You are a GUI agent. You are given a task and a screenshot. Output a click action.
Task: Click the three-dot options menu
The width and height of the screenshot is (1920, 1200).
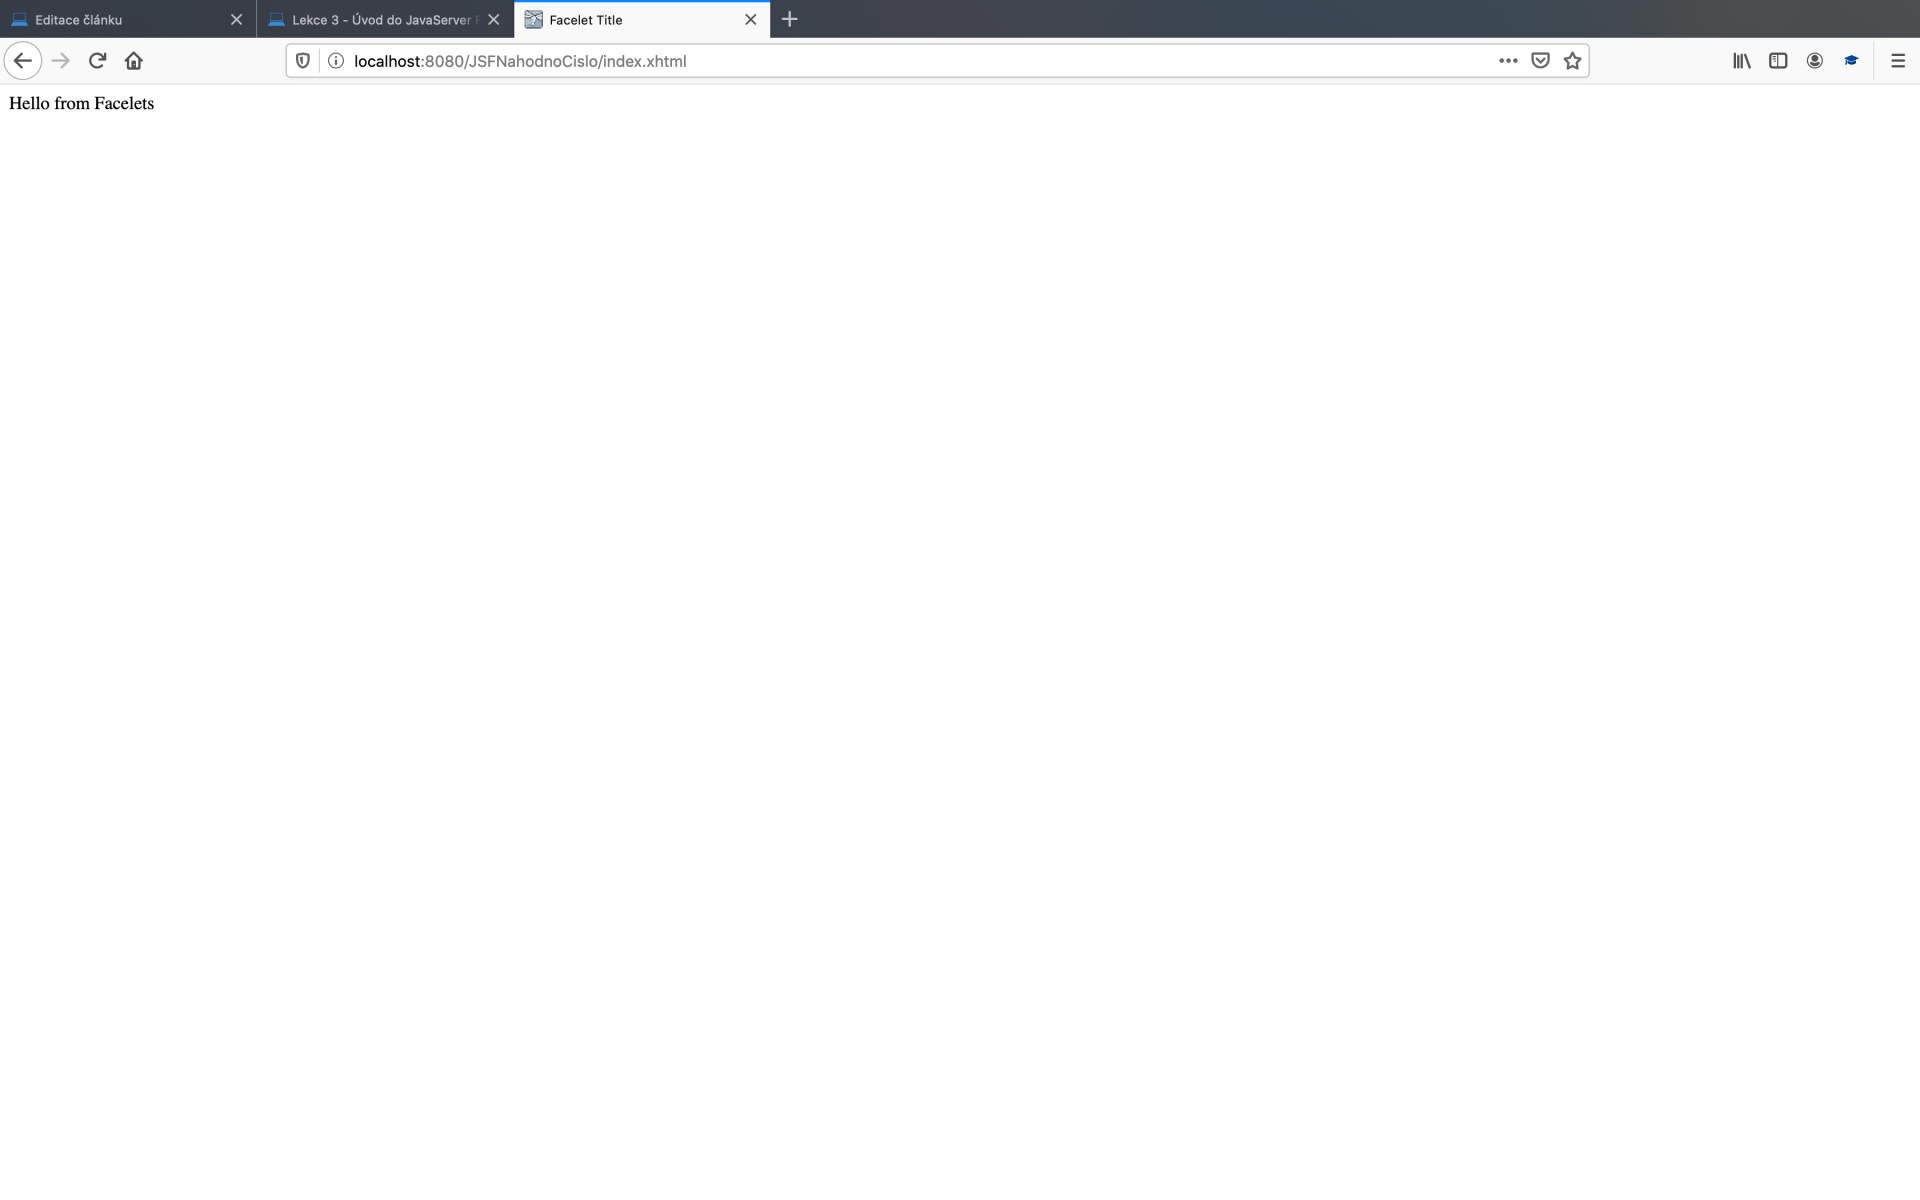[x=1508, y=61]
